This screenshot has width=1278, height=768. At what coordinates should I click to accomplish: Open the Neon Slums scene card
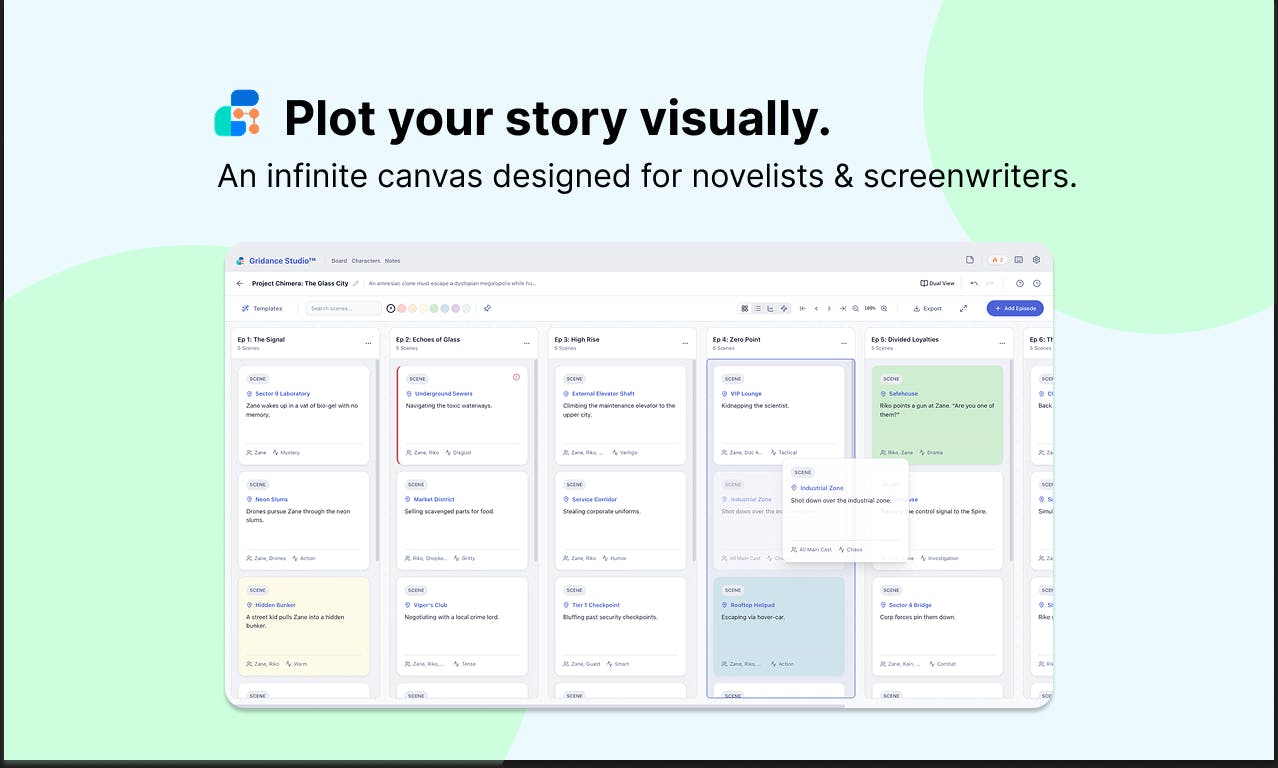click(304, 520)
